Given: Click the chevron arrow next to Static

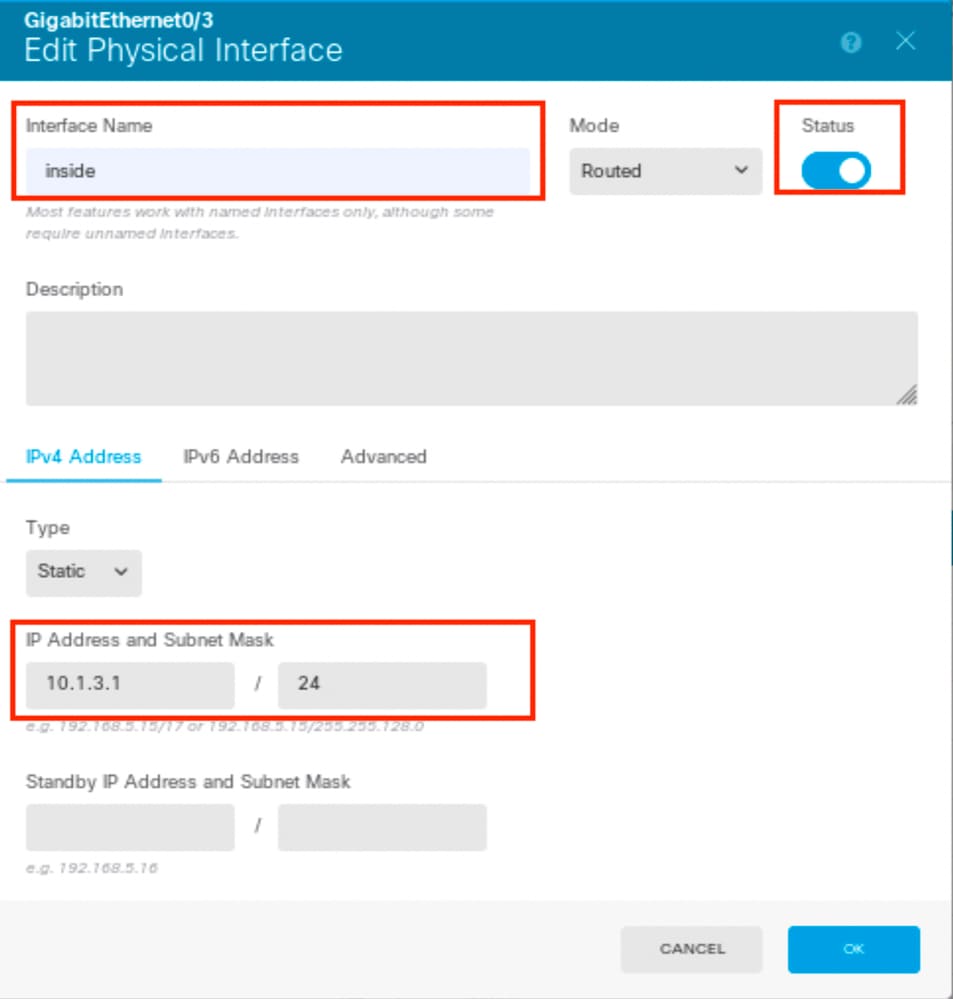Looking at the screenshot, I should pos(121,571).
